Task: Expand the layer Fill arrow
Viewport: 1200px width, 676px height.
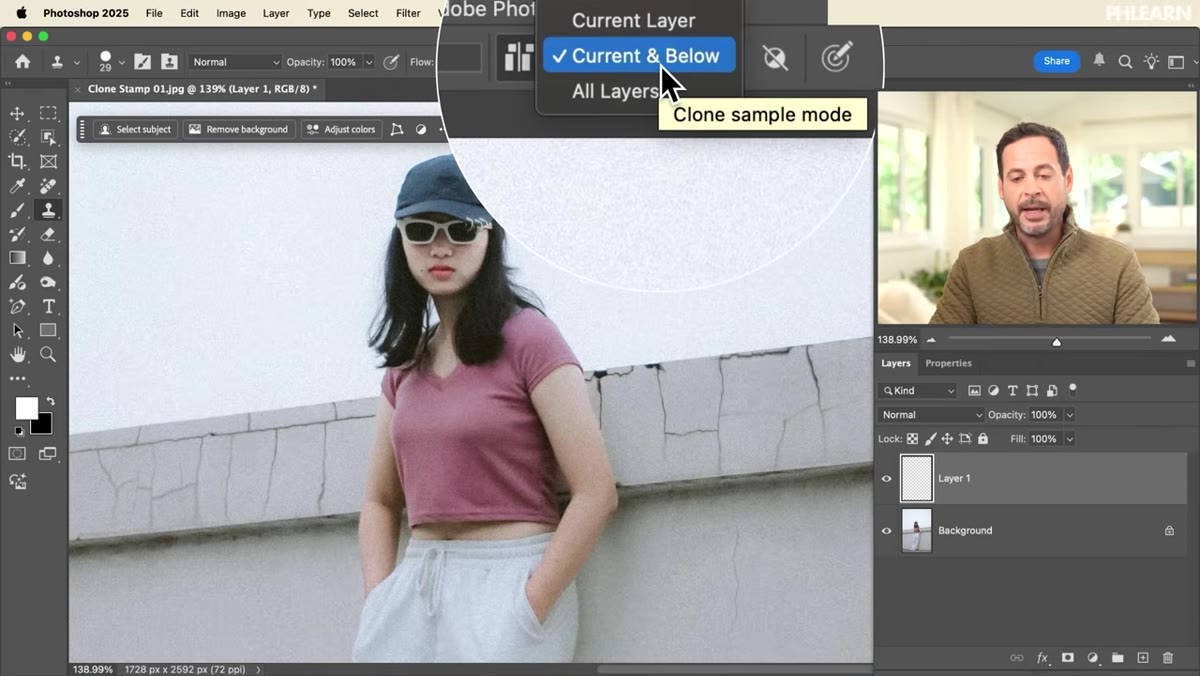Action: tap(1069, 439)
